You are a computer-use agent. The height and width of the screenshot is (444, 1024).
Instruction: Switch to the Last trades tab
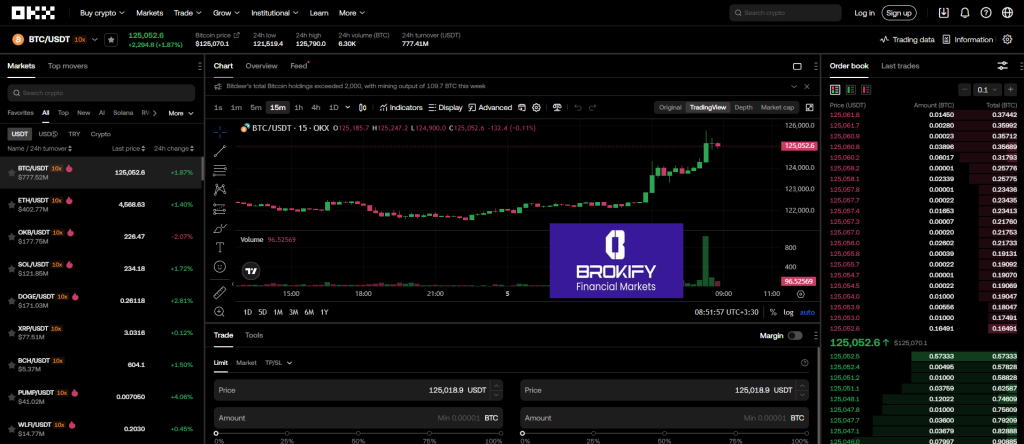[900, 66]
